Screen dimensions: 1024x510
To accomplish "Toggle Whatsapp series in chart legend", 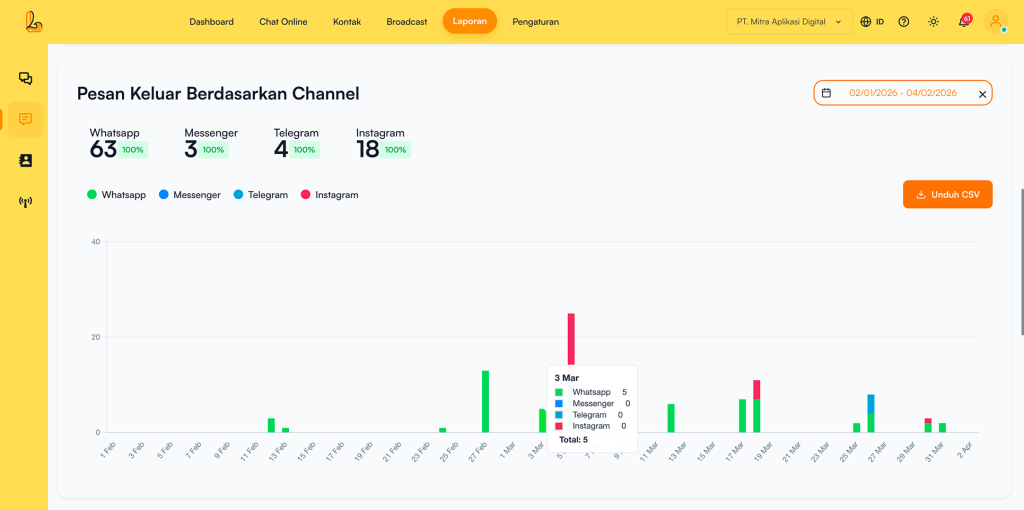I will [117, 195].
